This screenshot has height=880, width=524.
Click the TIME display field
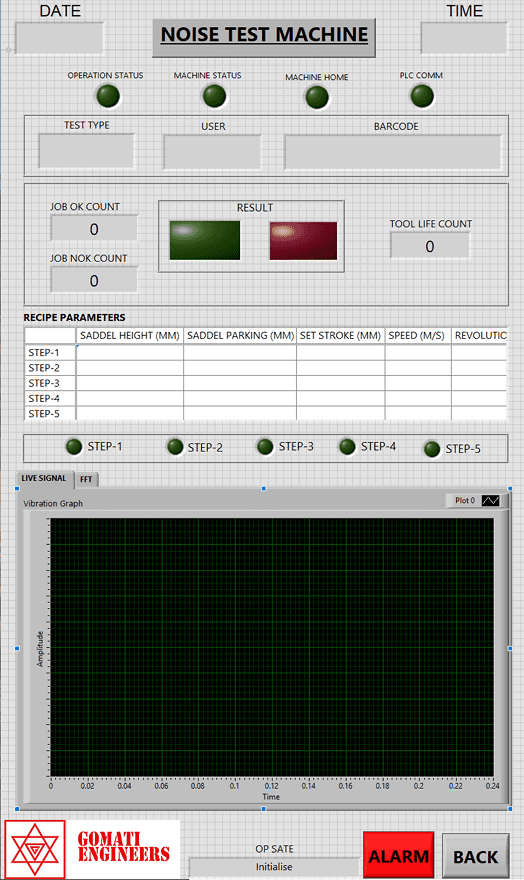pos(464,38)
